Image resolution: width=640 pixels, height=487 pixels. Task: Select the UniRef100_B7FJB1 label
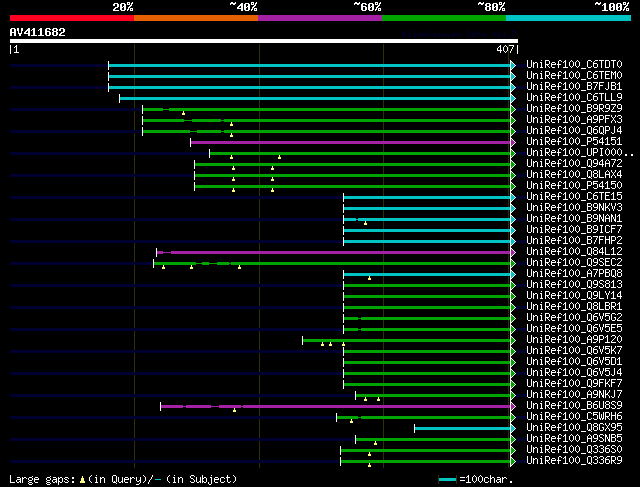click(x=574, y=87)
